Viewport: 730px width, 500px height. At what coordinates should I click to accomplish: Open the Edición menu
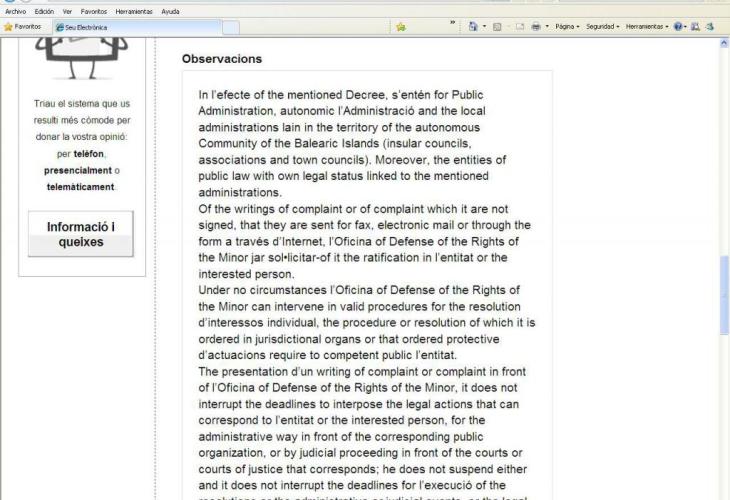click(45, 11)
